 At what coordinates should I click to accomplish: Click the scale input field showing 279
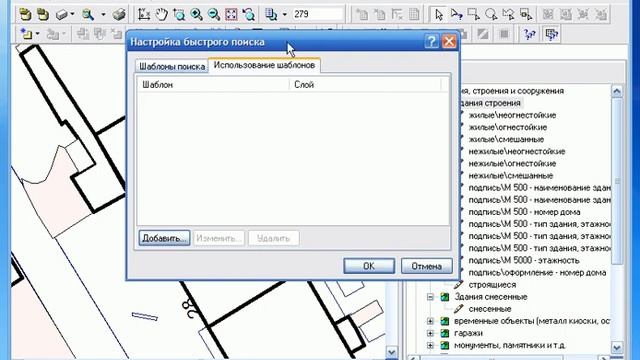tap(318, 14)
